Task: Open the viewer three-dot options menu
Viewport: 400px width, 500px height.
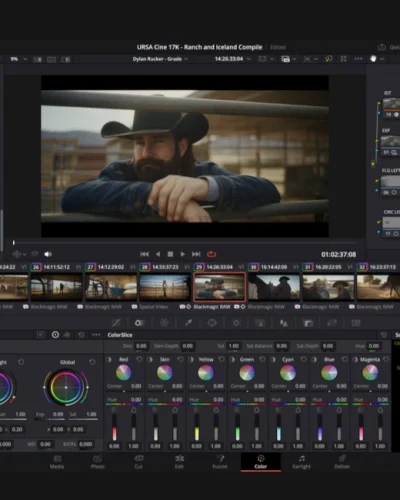Action: coord(358,59)
